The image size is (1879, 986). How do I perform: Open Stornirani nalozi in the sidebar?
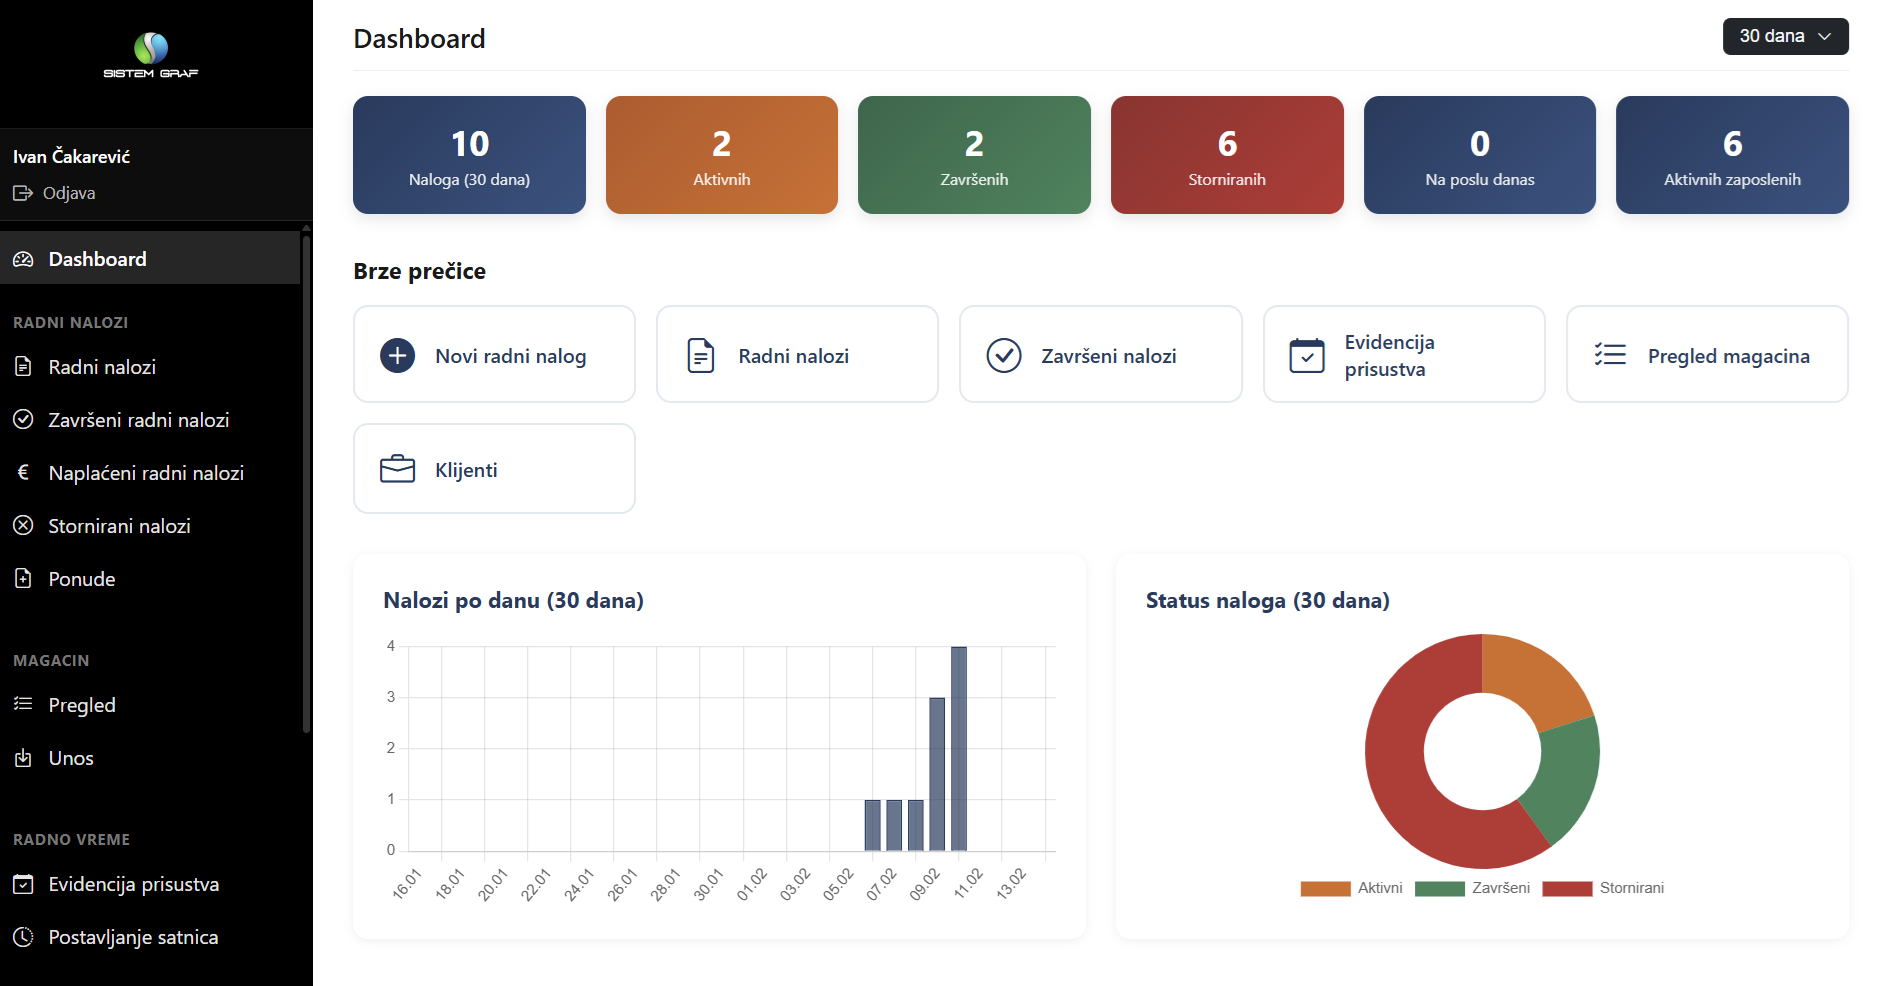(x=119, y=526)
